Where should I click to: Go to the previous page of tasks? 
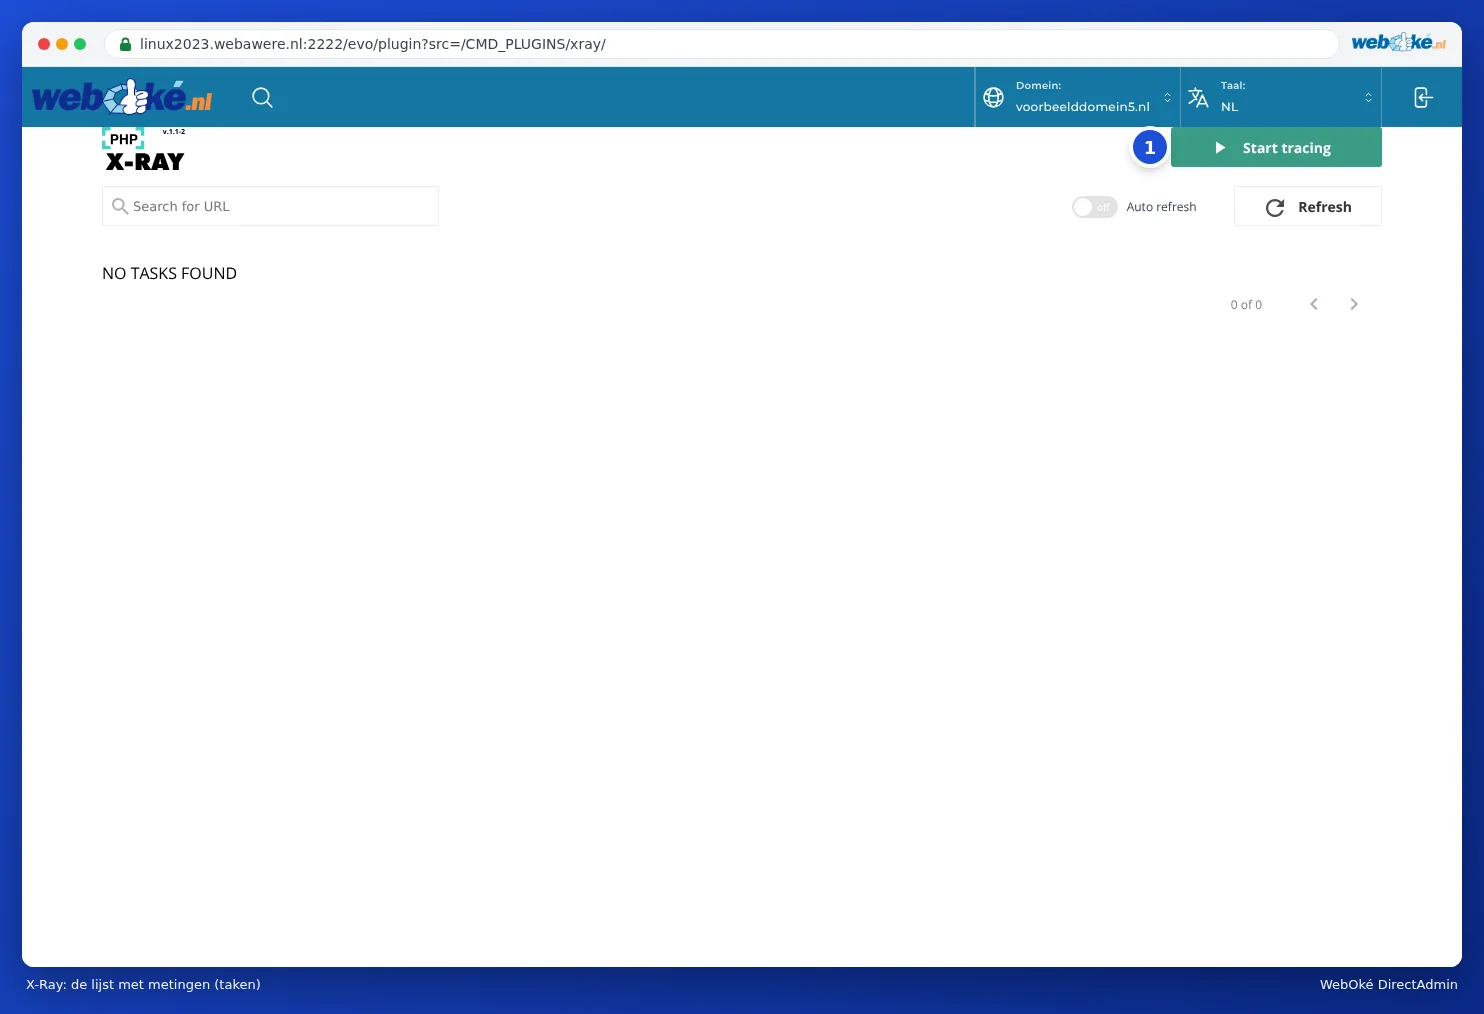pyautogui.click(x=1314, y=304)
